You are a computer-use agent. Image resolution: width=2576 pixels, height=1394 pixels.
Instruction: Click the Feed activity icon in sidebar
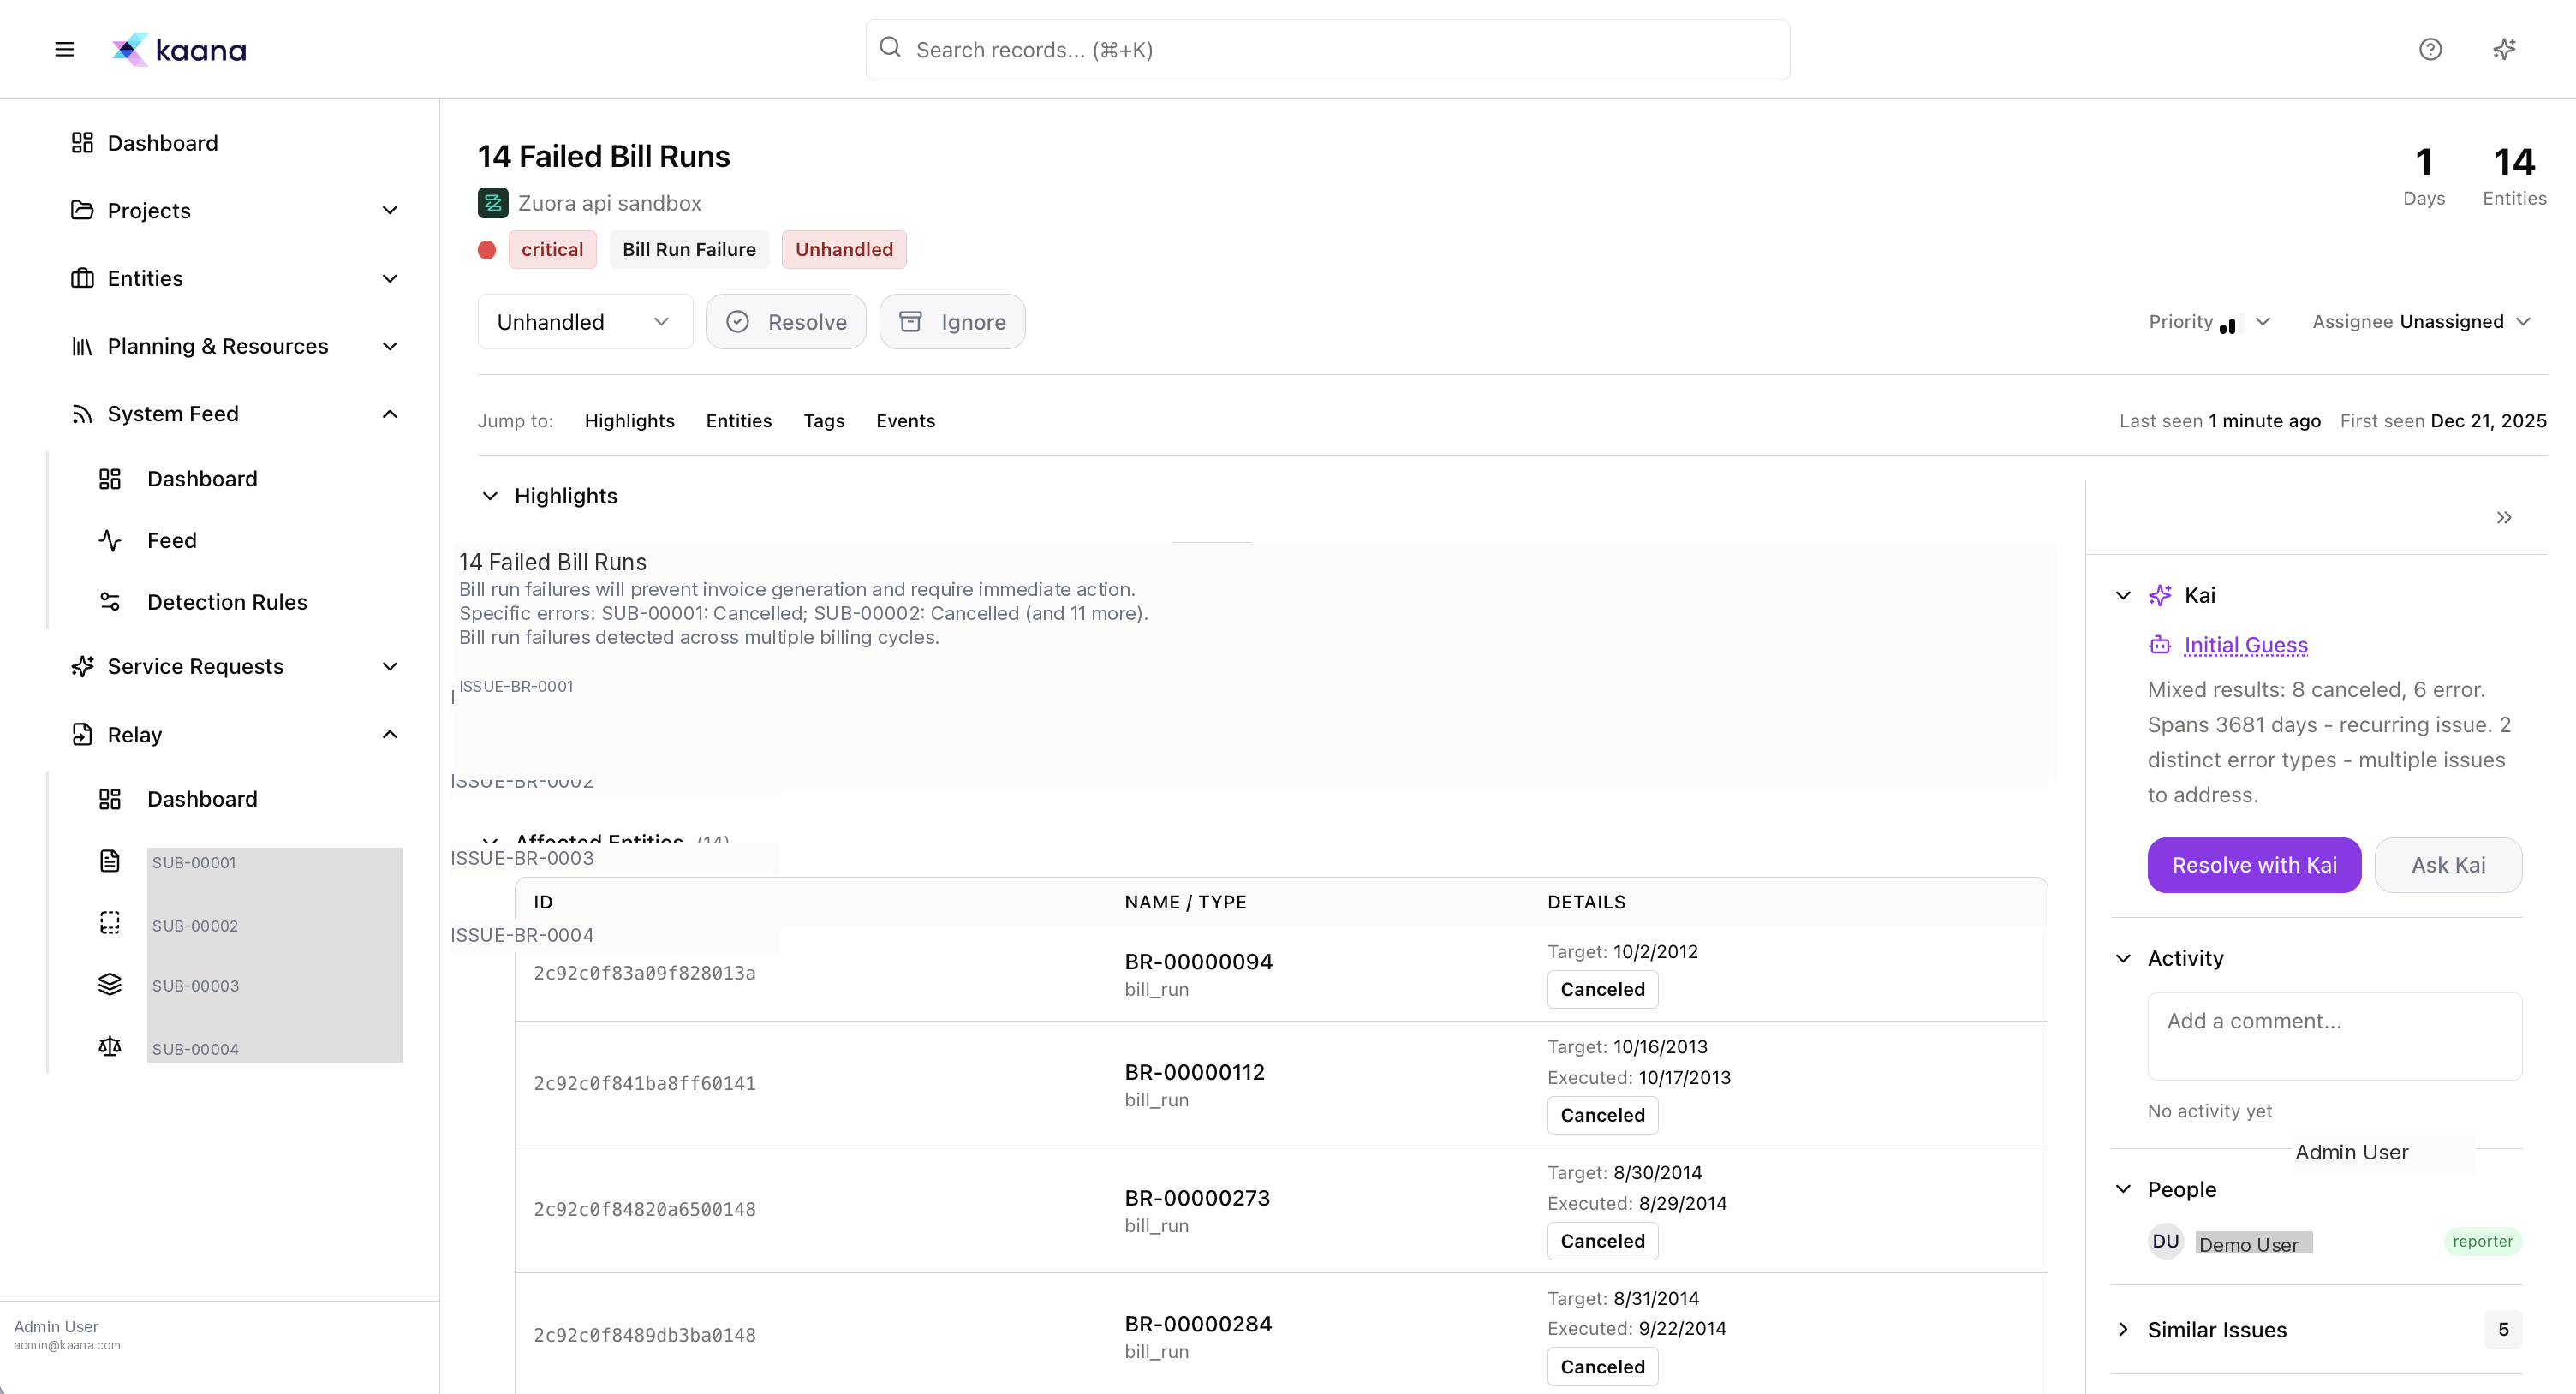[x=110, y=540]
